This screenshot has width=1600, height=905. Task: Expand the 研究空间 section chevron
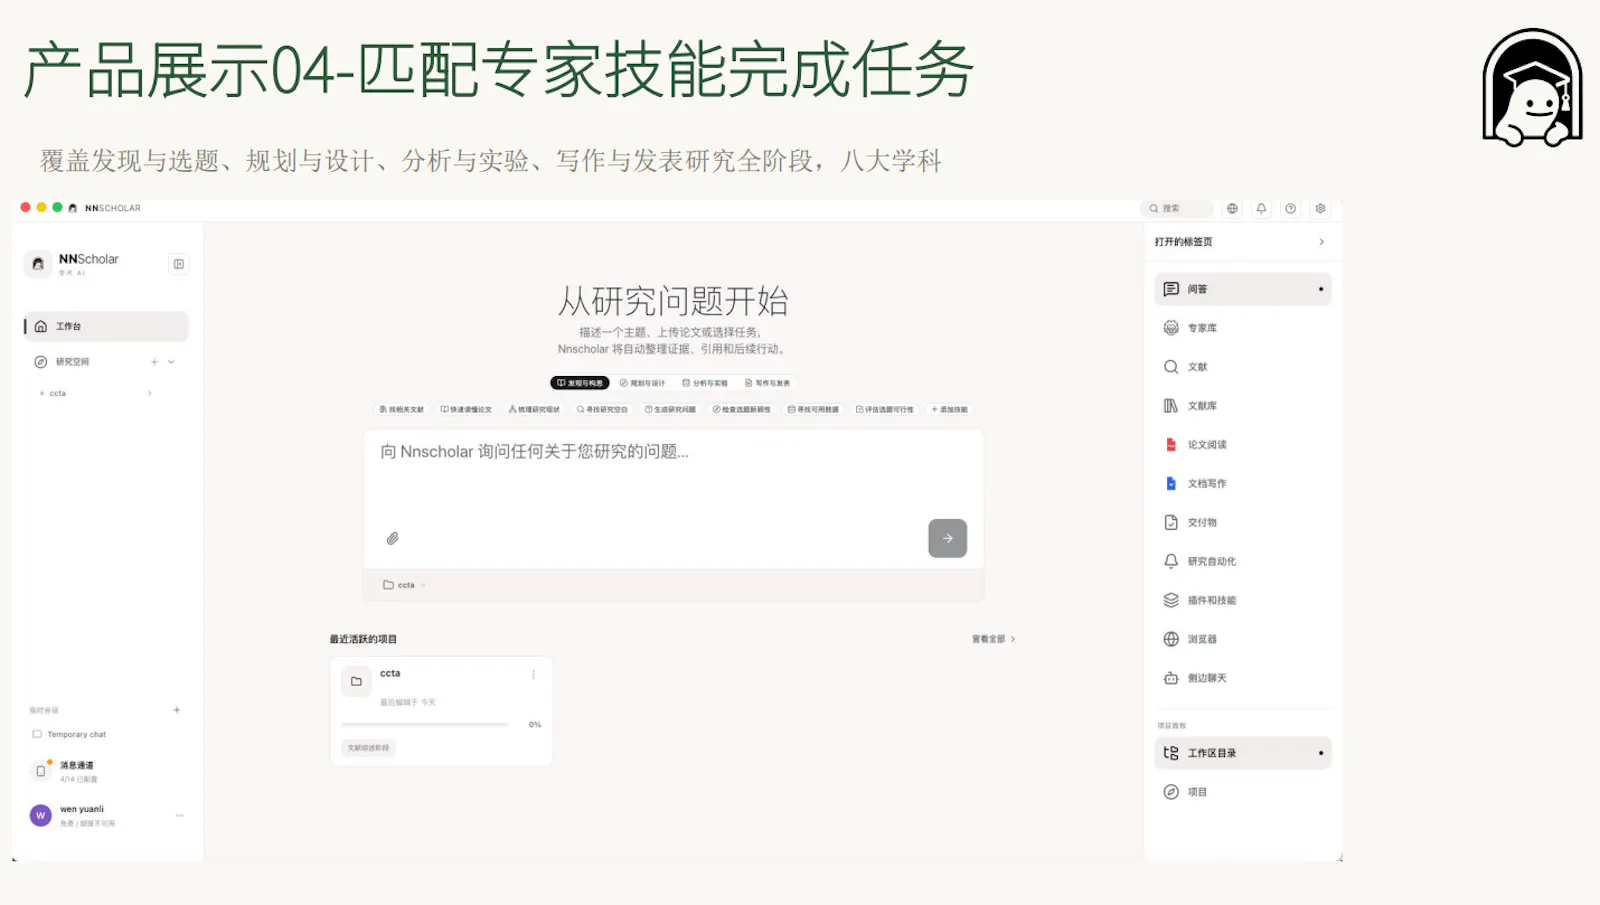point(171,362)
